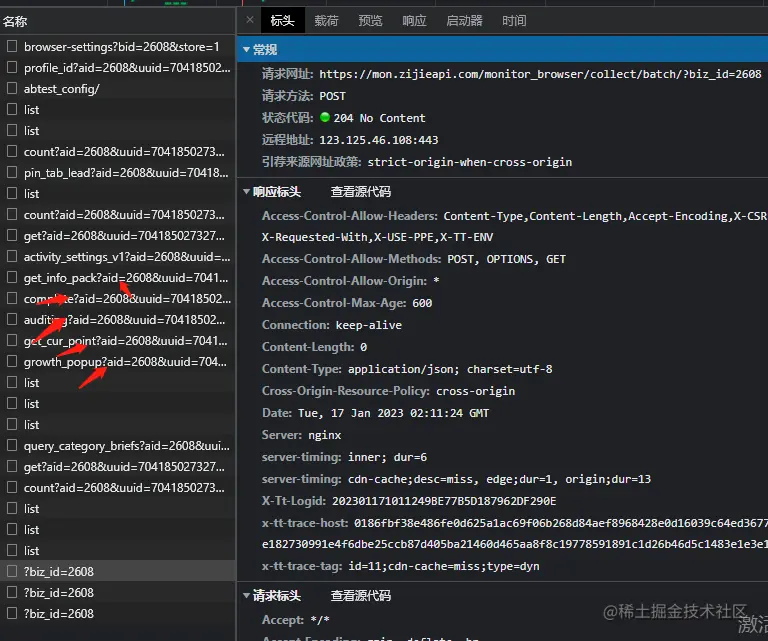
Task: Tick checkbox for pin_tab_lead request
Action: point(12,172)
